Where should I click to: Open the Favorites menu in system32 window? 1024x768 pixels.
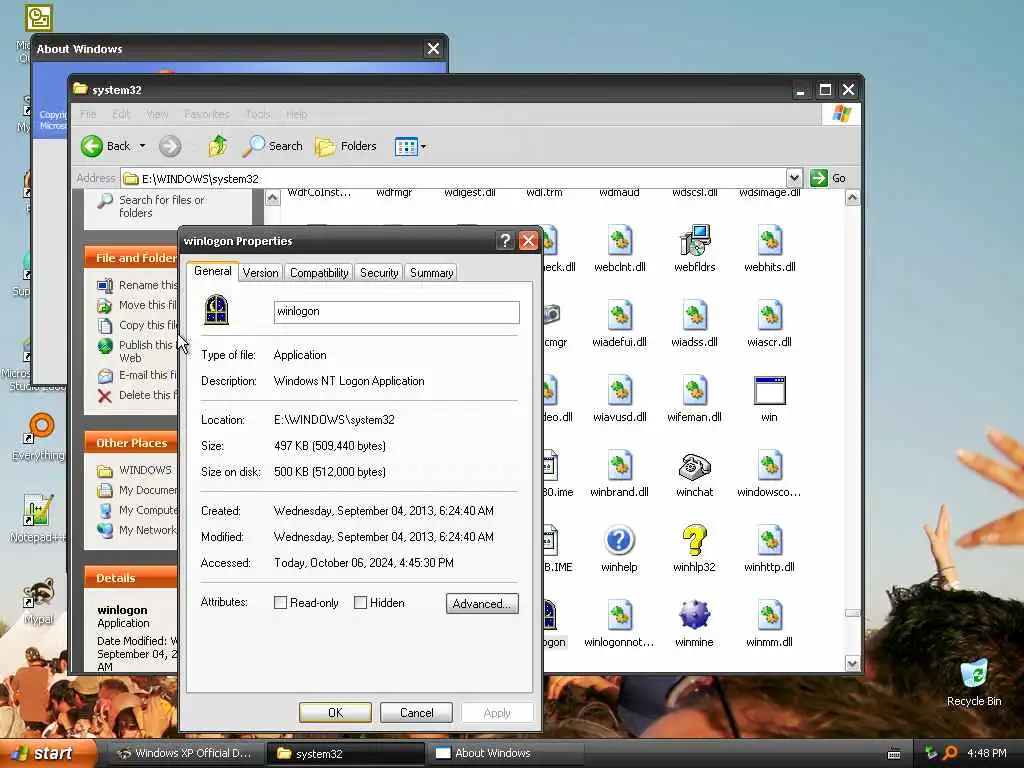coord(206,114)
